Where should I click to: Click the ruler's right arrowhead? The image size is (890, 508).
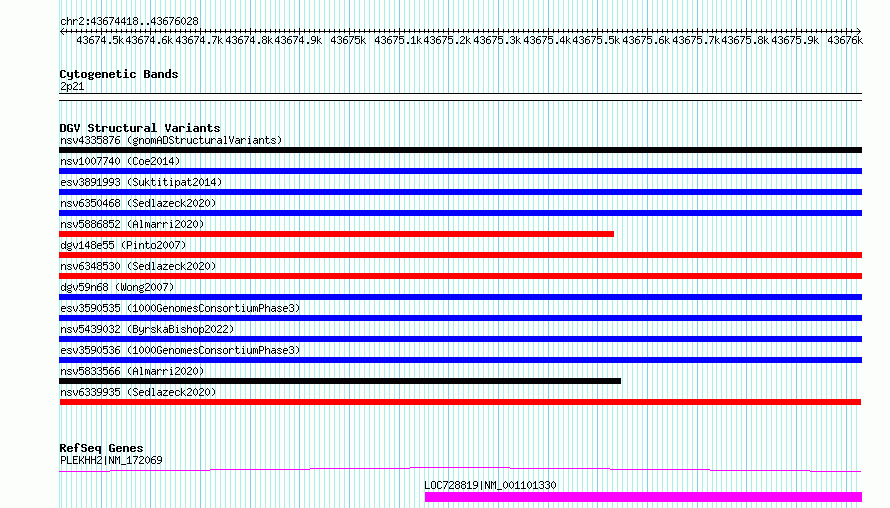point(858,32)
